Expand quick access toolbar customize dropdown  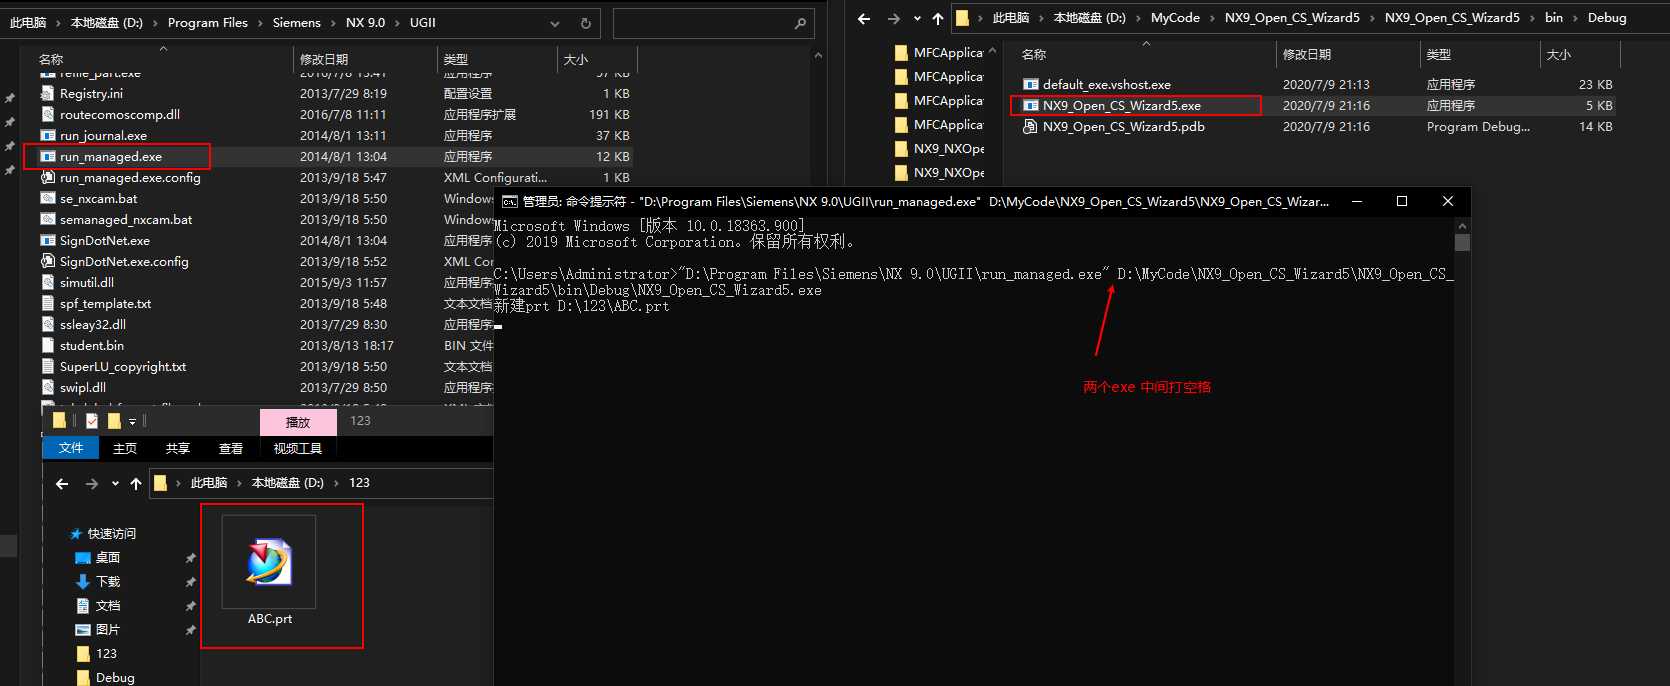132,421
